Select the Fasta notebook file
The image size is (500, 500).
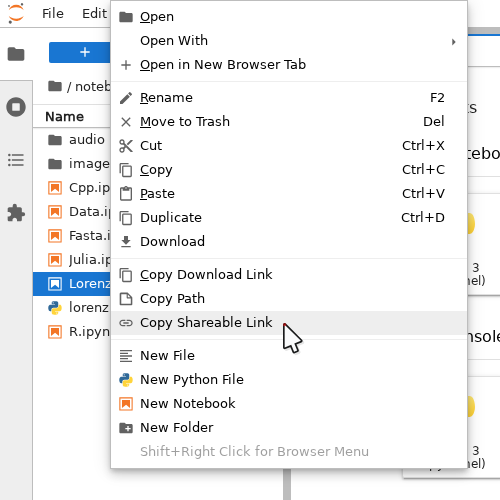(x=72, y=236)
